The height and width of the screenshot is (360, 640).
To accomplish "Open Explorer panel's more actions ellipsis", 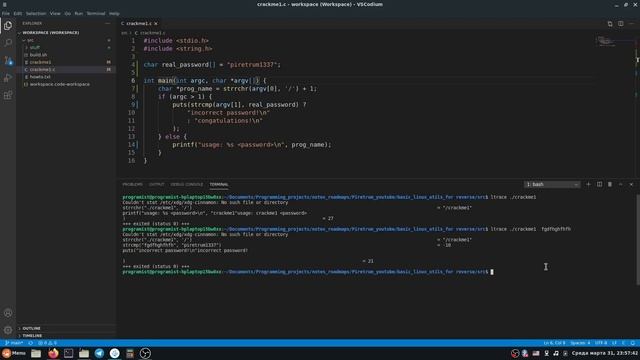I will pos(108,24).
